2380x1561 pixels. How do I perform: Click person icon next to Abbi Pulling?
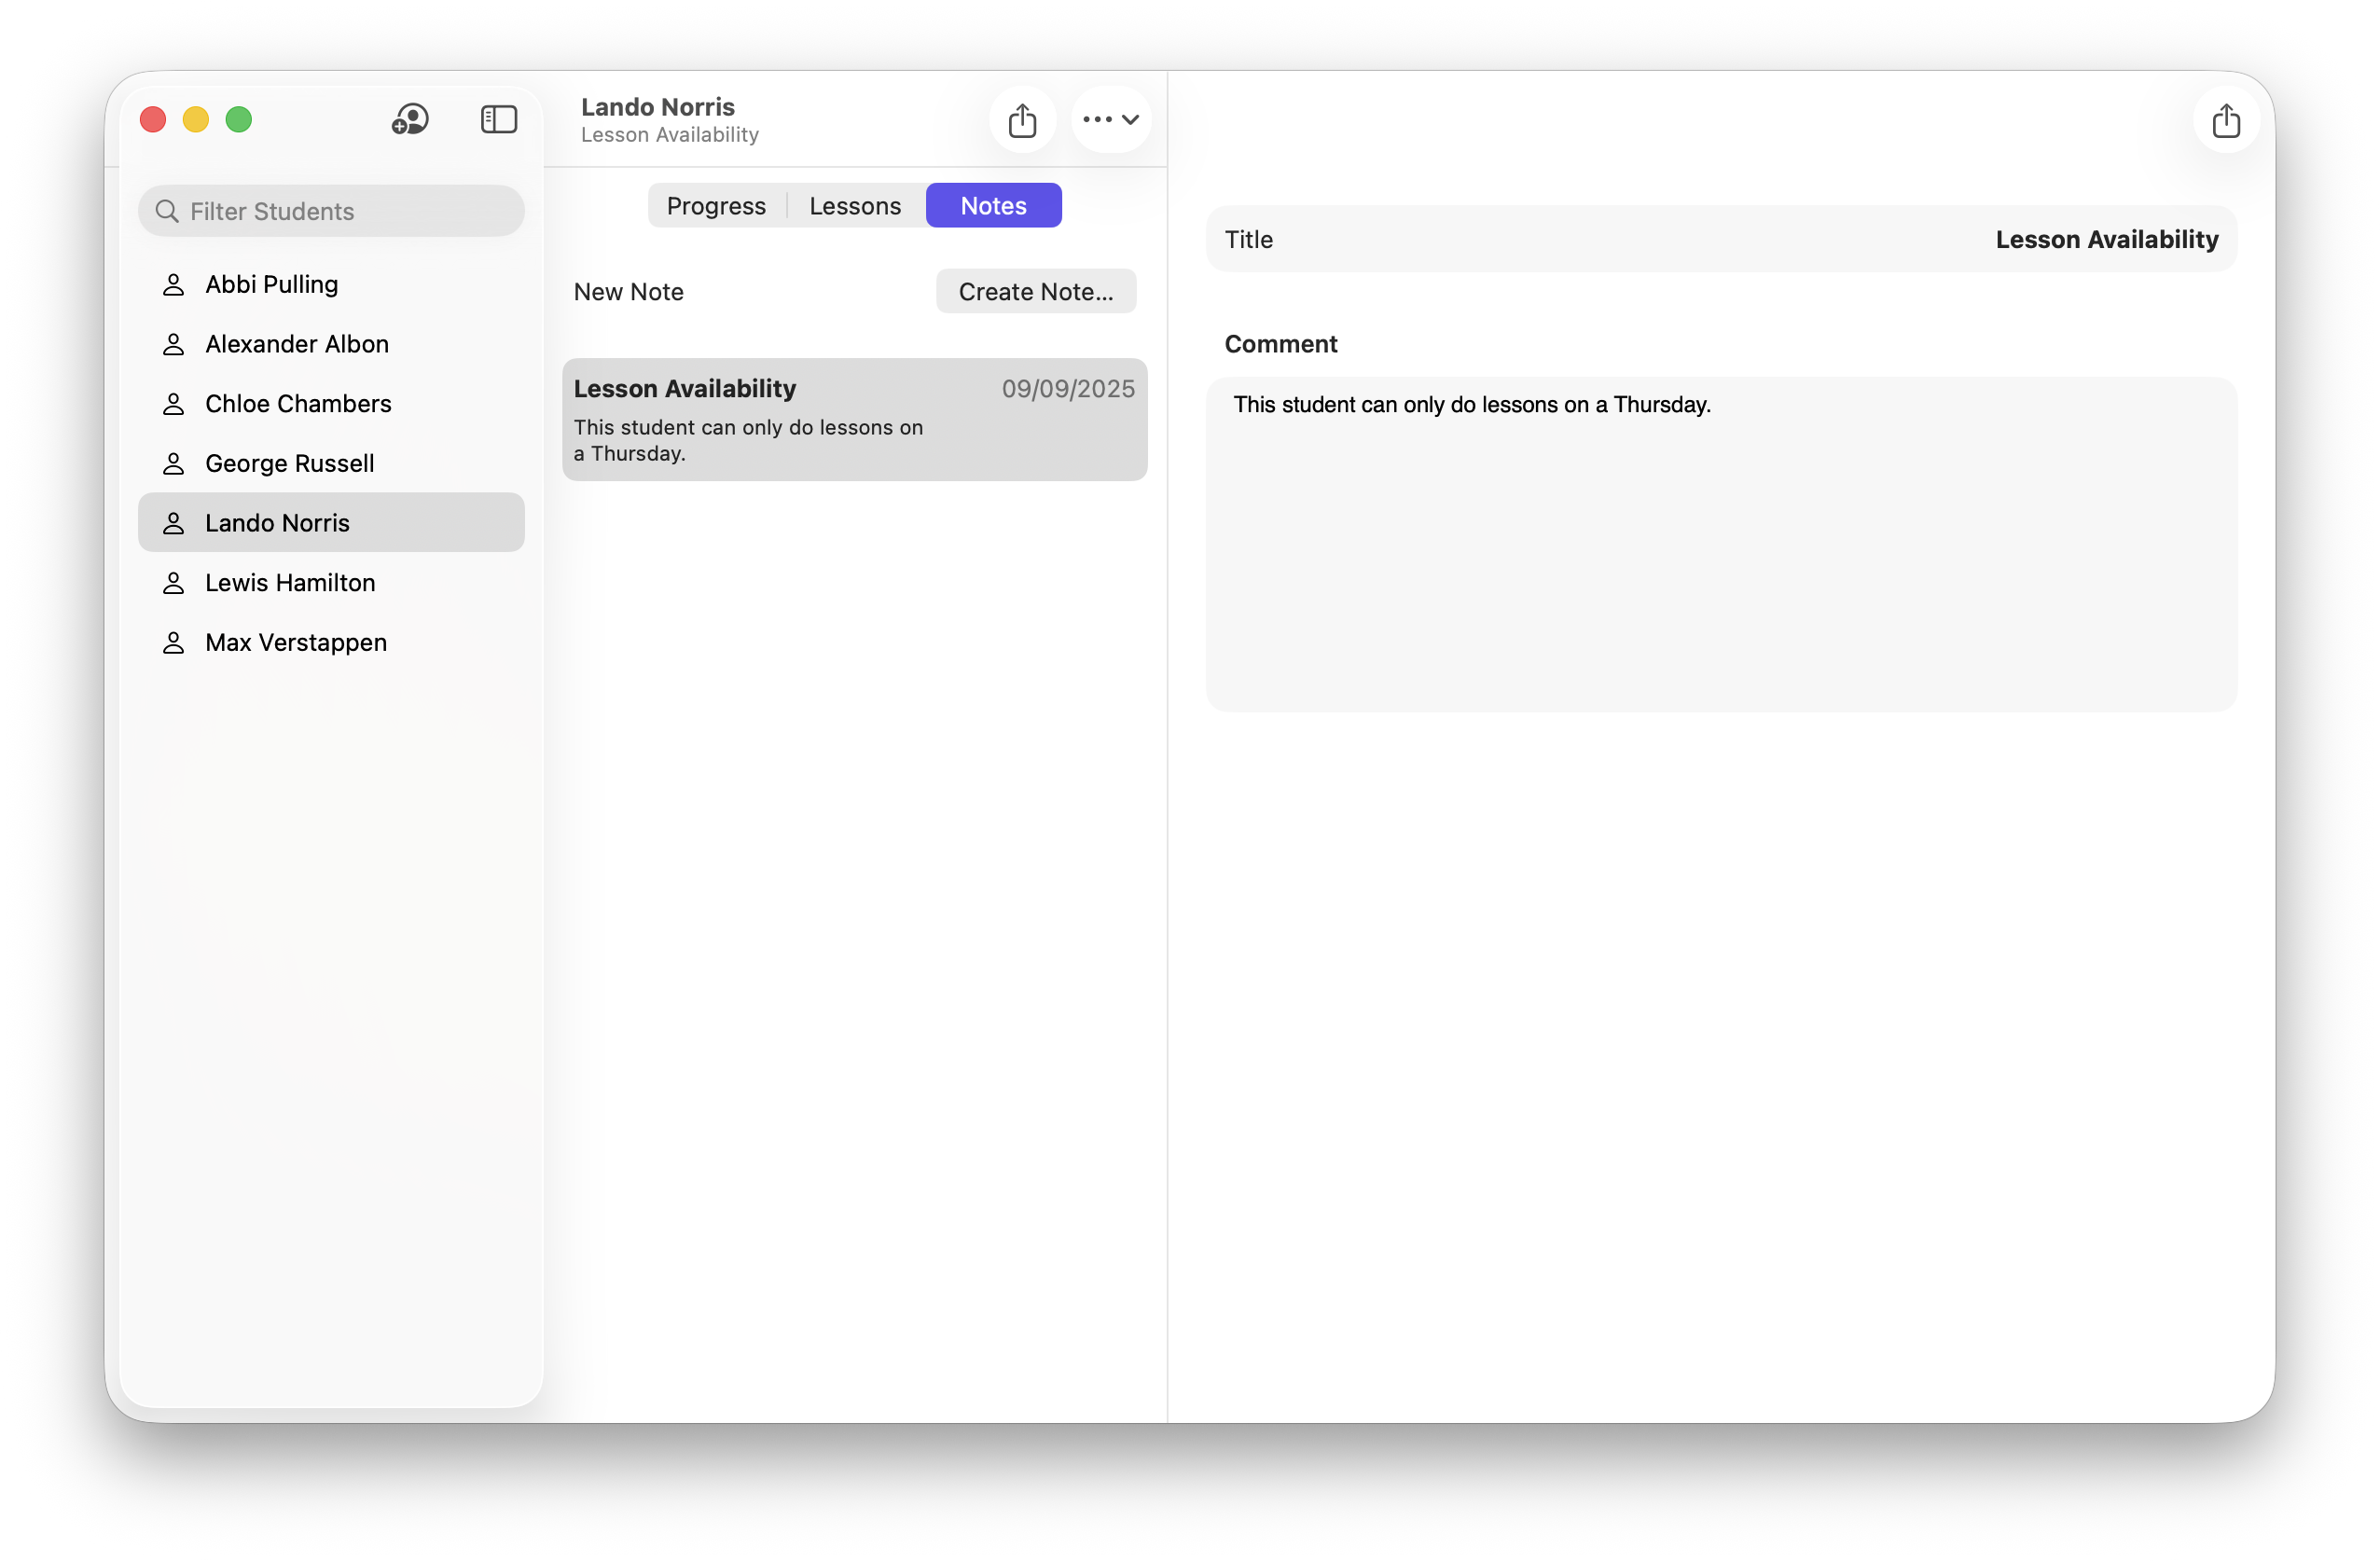[x=173, y=285]
